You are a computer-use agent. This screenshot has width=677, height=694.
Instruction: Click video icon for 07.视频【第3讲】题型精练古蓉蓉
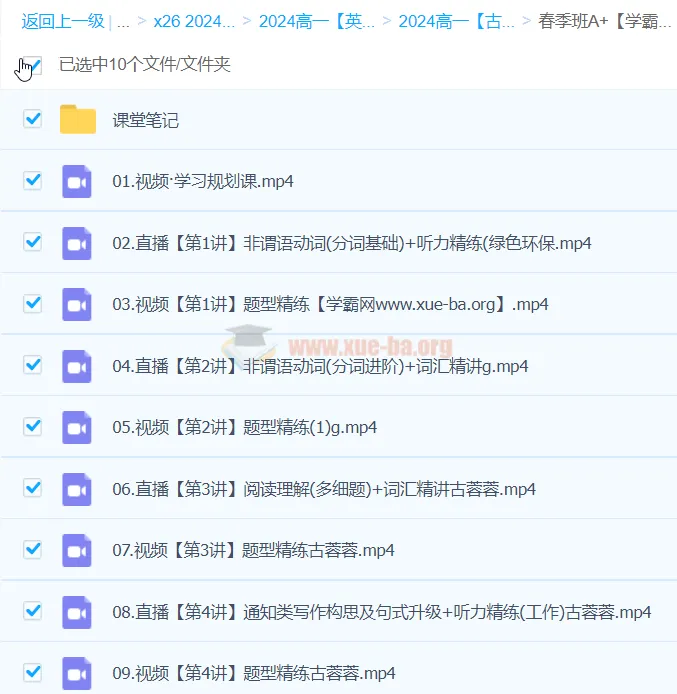point(77,551)
